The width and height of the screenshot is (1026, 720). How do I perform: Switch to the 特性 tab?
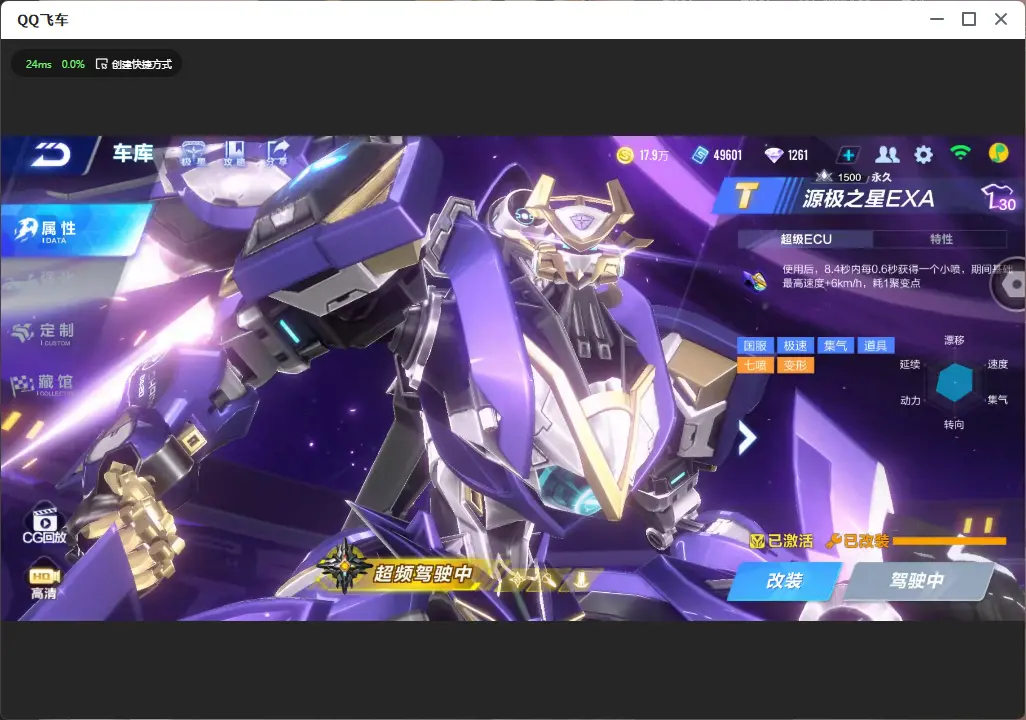[941, 239]
